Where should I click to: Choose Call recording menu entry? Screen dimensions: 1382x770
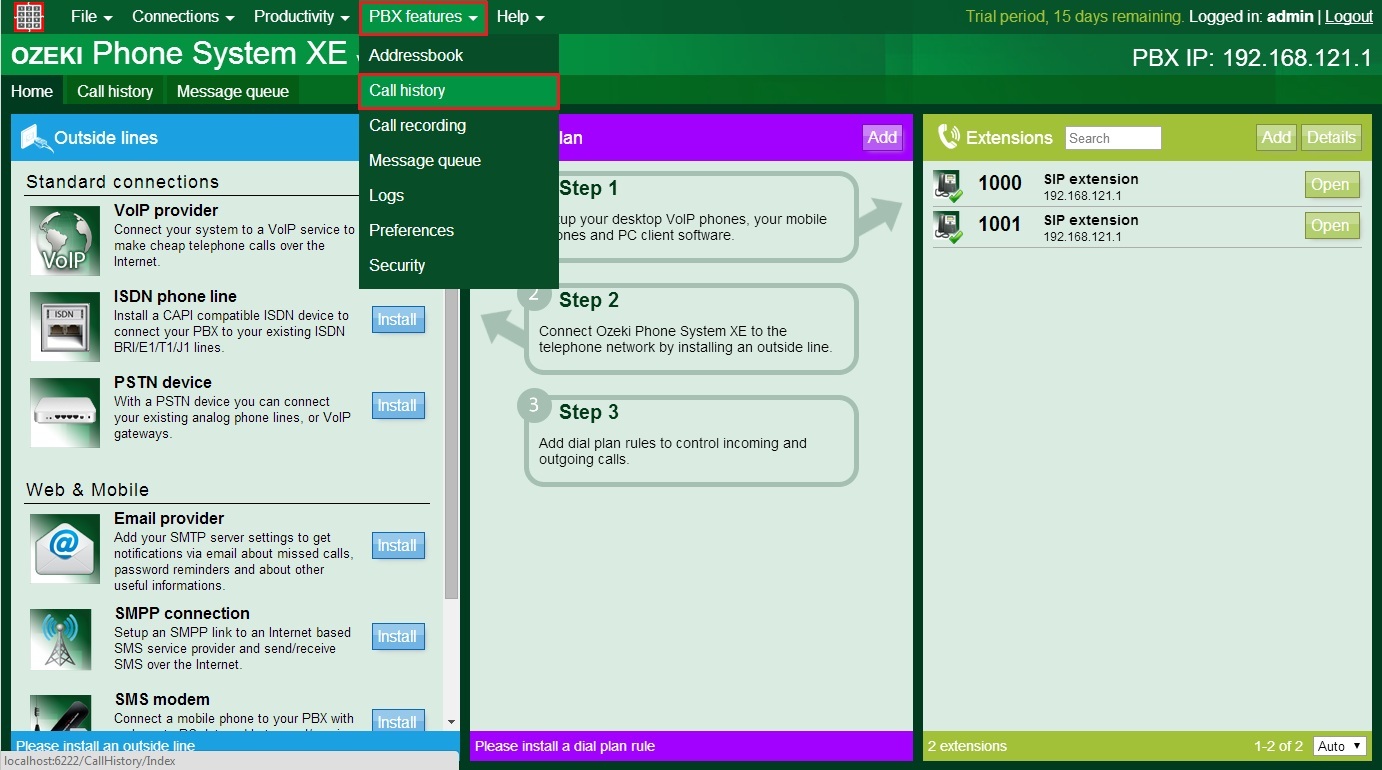pos(458,125)
